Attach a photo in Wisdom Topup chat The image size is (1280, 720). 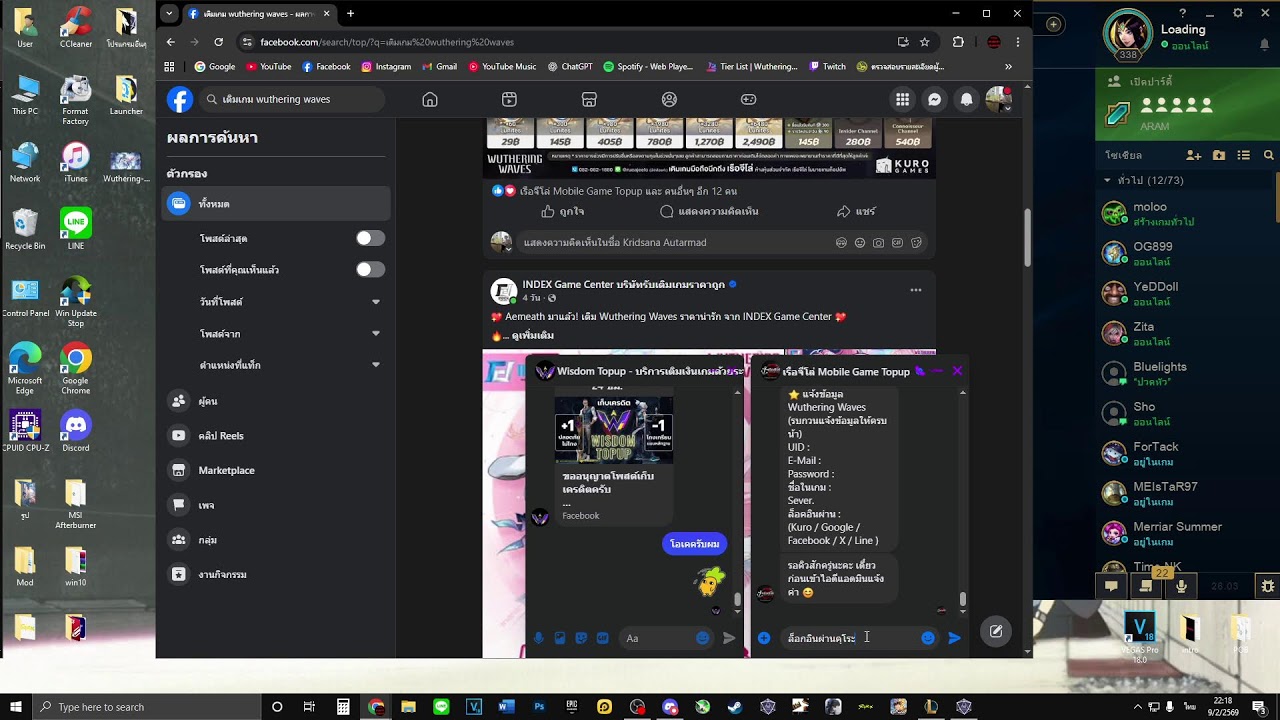(560, 638)
